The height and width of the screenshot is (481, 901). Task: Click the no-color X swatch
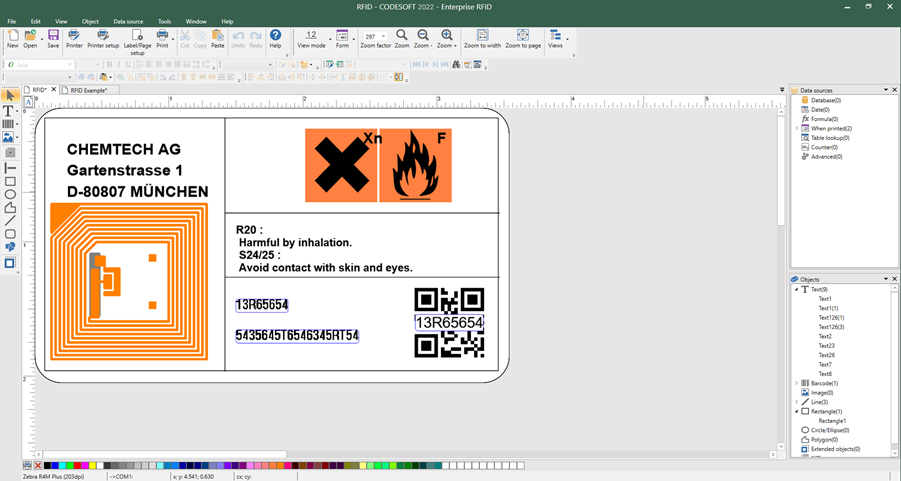tap(38, 465)
